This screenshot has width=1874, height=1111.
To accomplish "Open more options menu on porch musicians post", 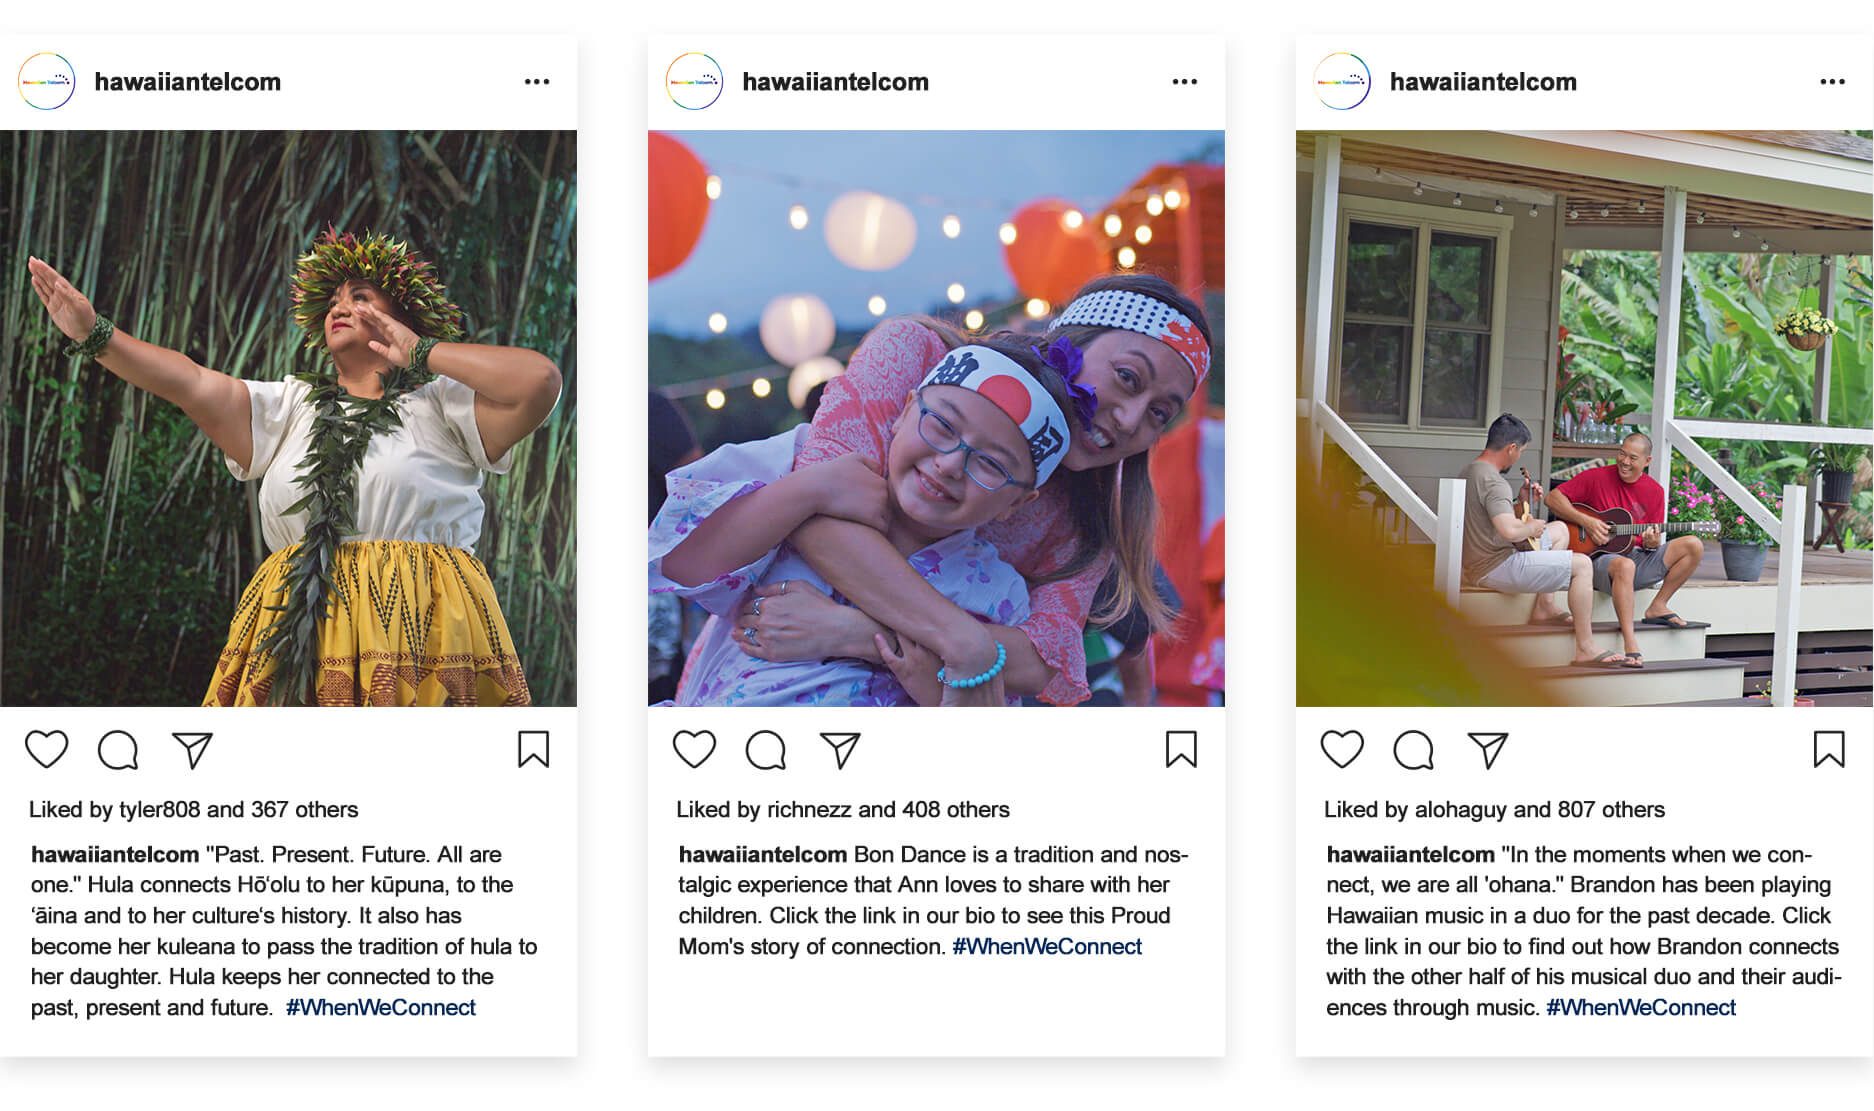I will tap(1833, 82).
